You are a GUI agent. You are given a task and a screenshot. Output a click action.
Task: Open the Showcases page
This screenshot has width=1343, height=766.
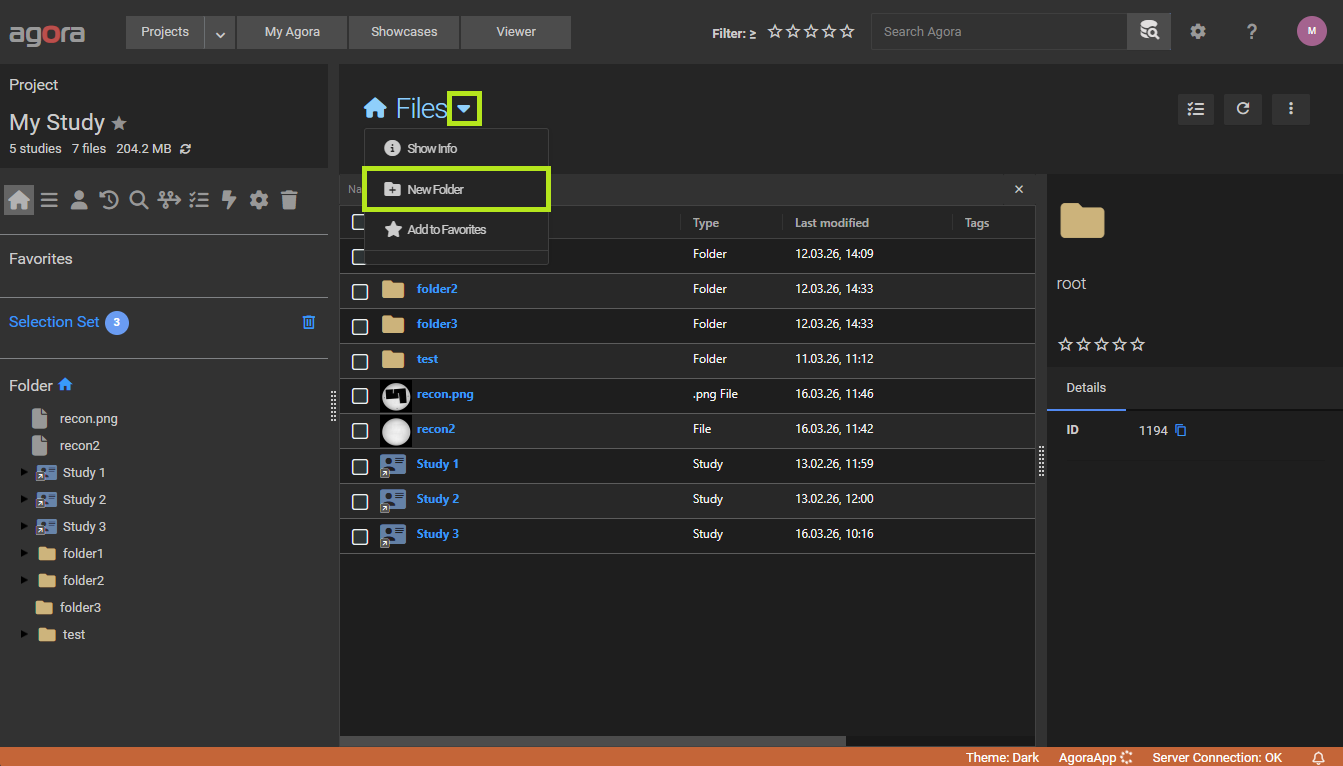pyautogui.click(x=404, y=32)
